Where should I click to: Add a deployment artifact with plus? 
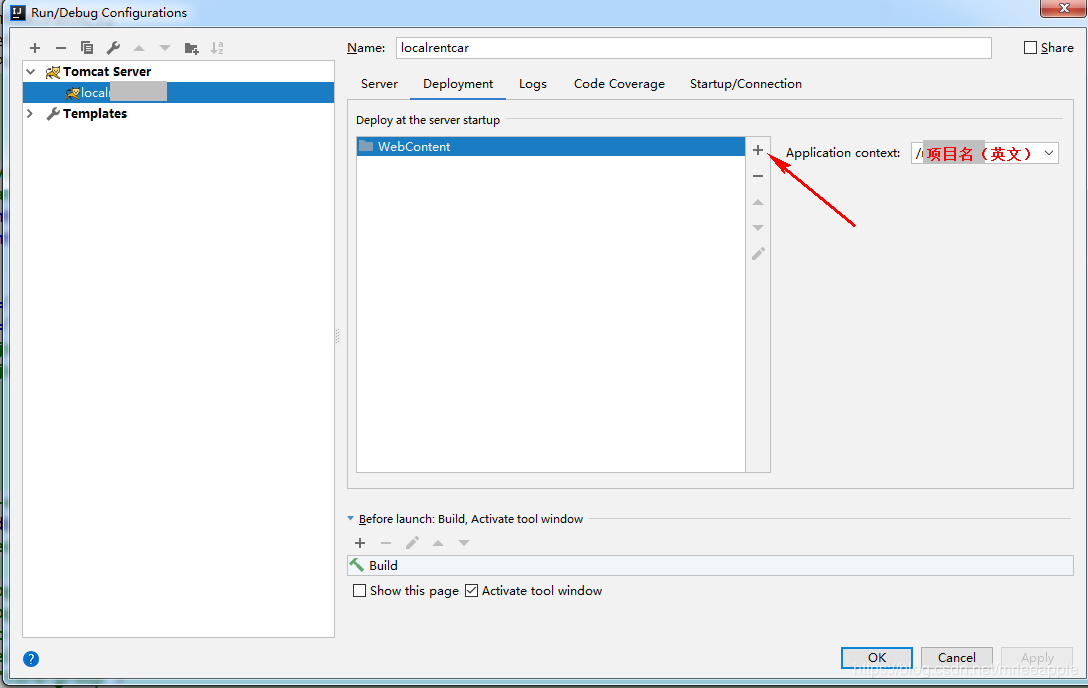(x=758, y=150)
